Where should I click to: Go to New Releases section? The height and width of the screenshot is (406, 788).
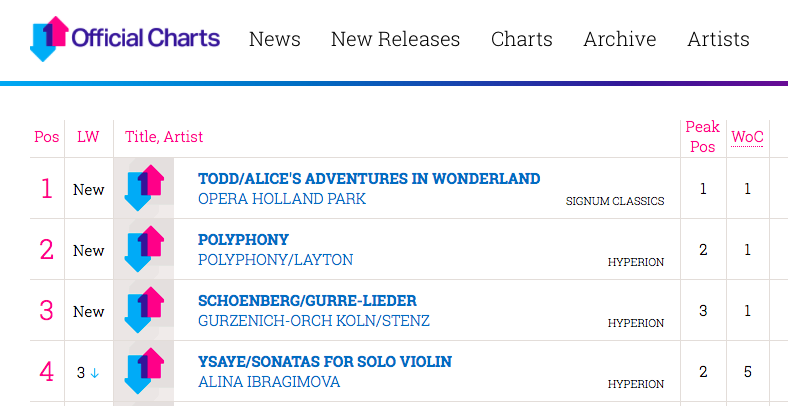[x=395, y=39]
